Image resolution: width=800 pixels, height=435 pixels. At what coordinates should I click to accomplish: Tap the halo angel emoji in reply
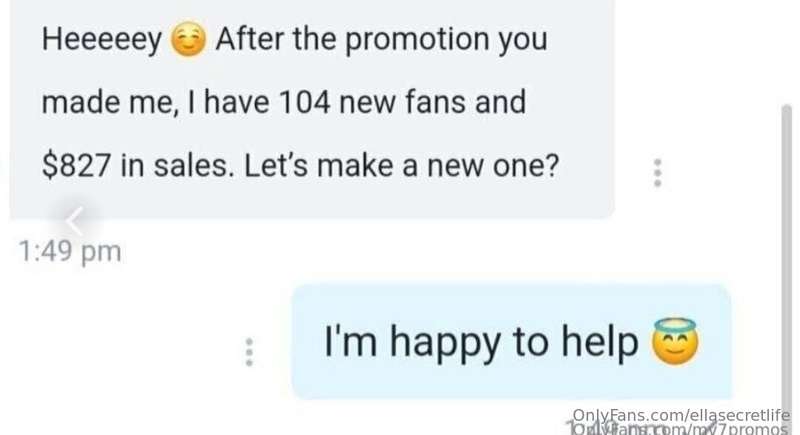674,341
